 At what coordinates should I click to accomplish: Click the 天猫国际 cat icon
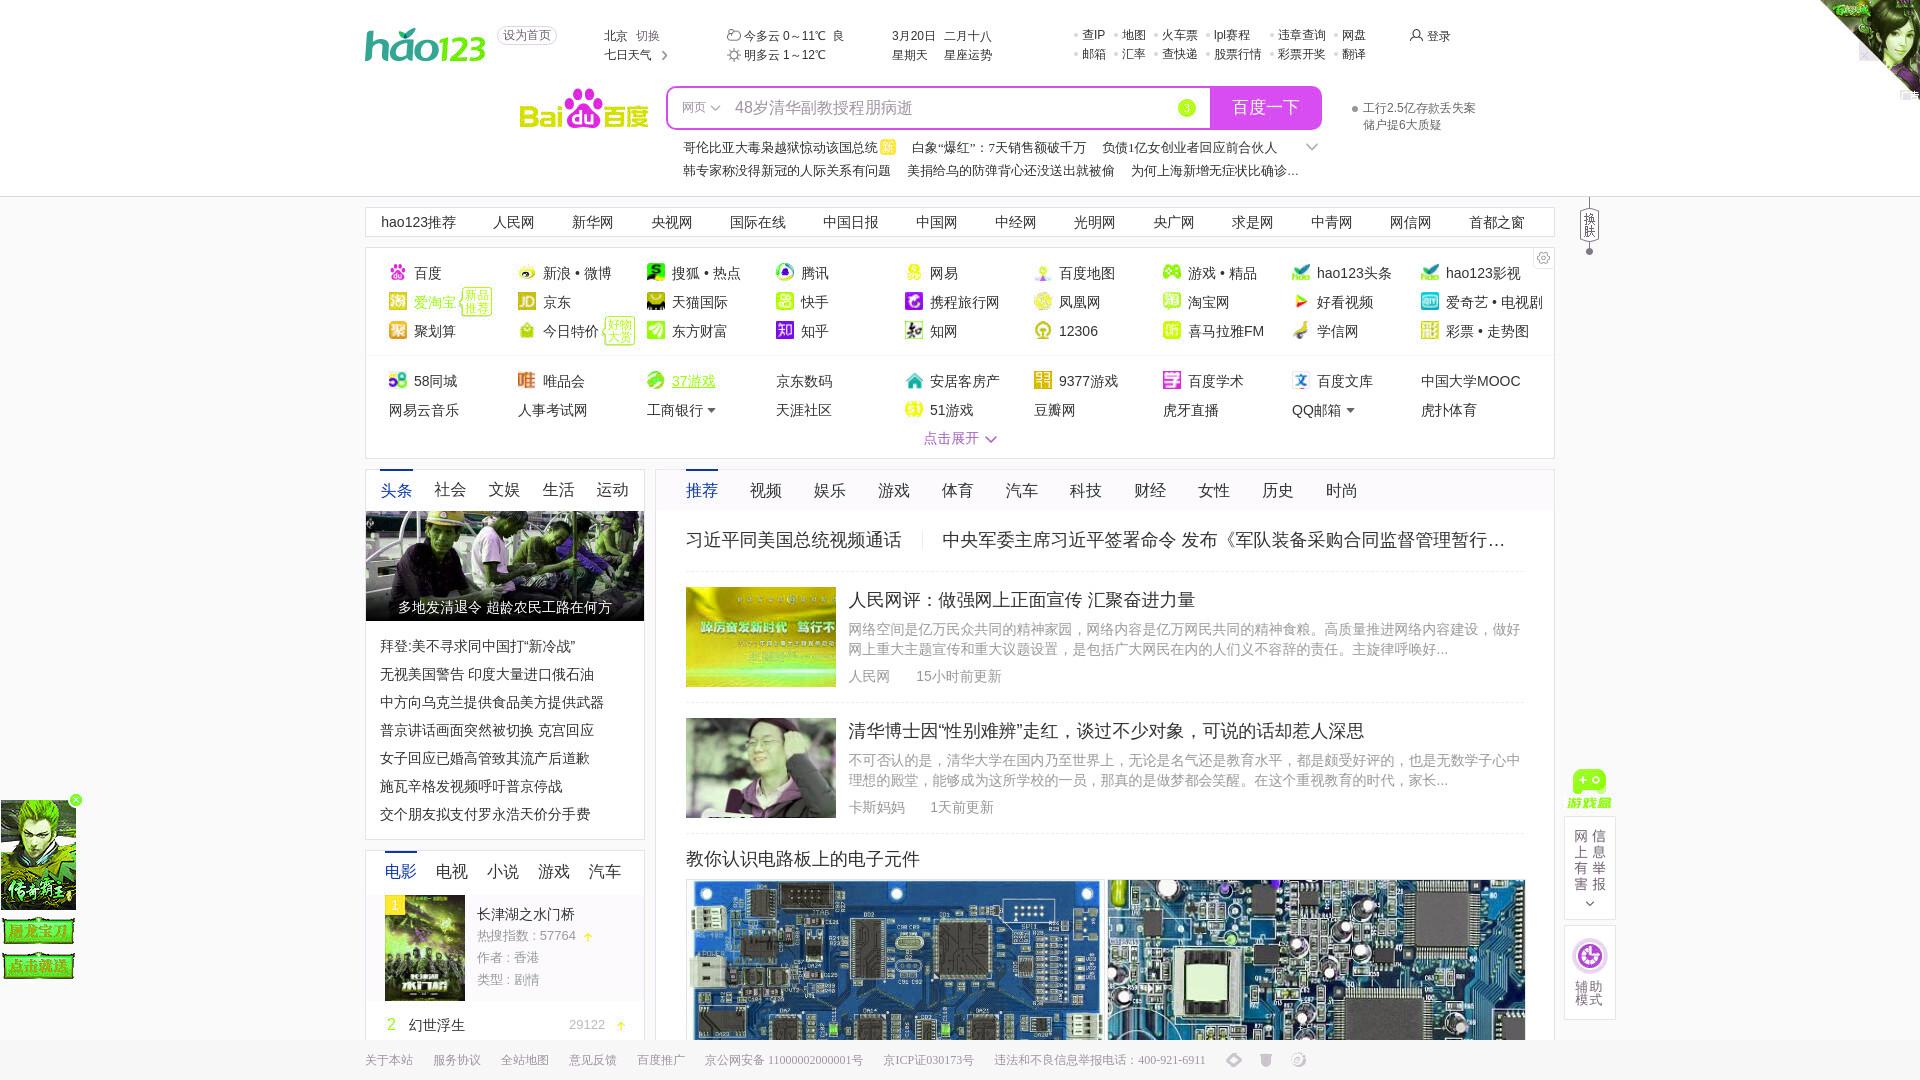(656, 301)
